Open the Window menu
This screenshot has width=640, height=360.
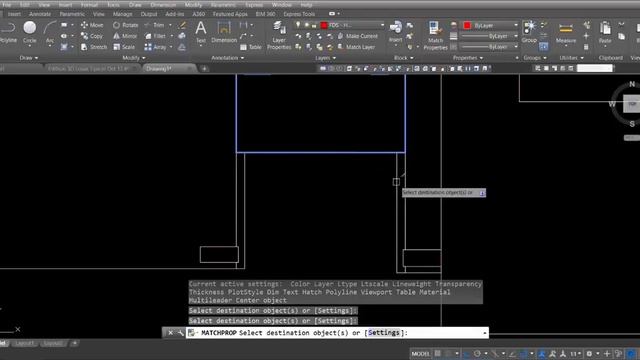click(x=282, y=5)
